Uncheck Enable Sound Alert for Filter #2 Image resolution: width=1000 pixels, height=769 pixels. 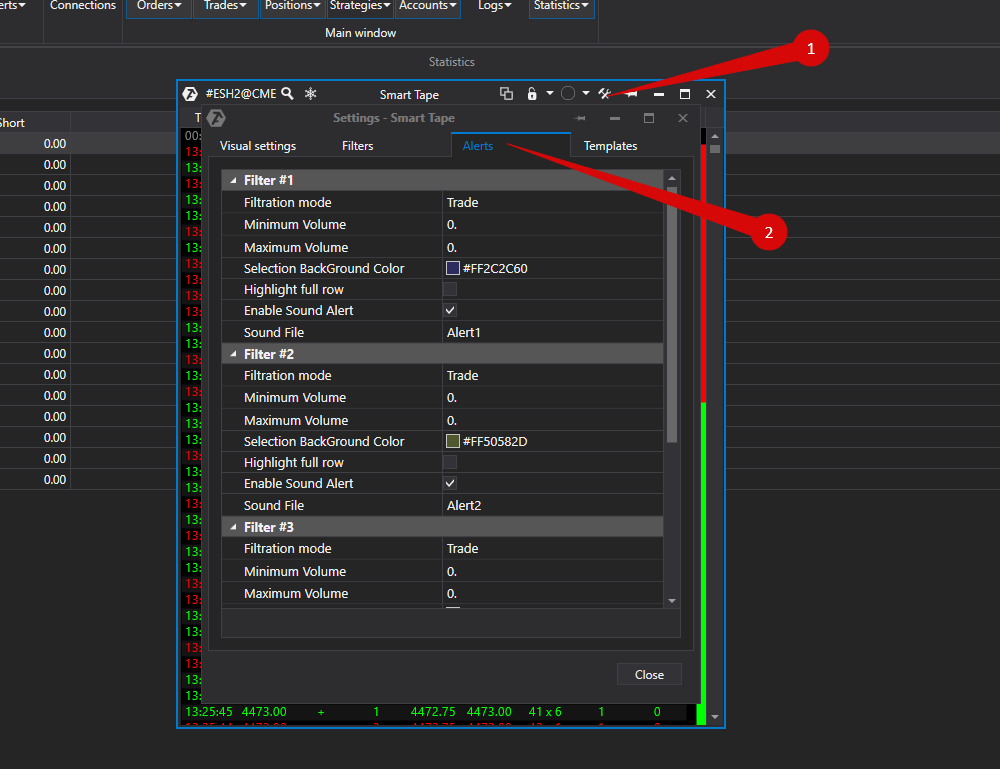450,483
